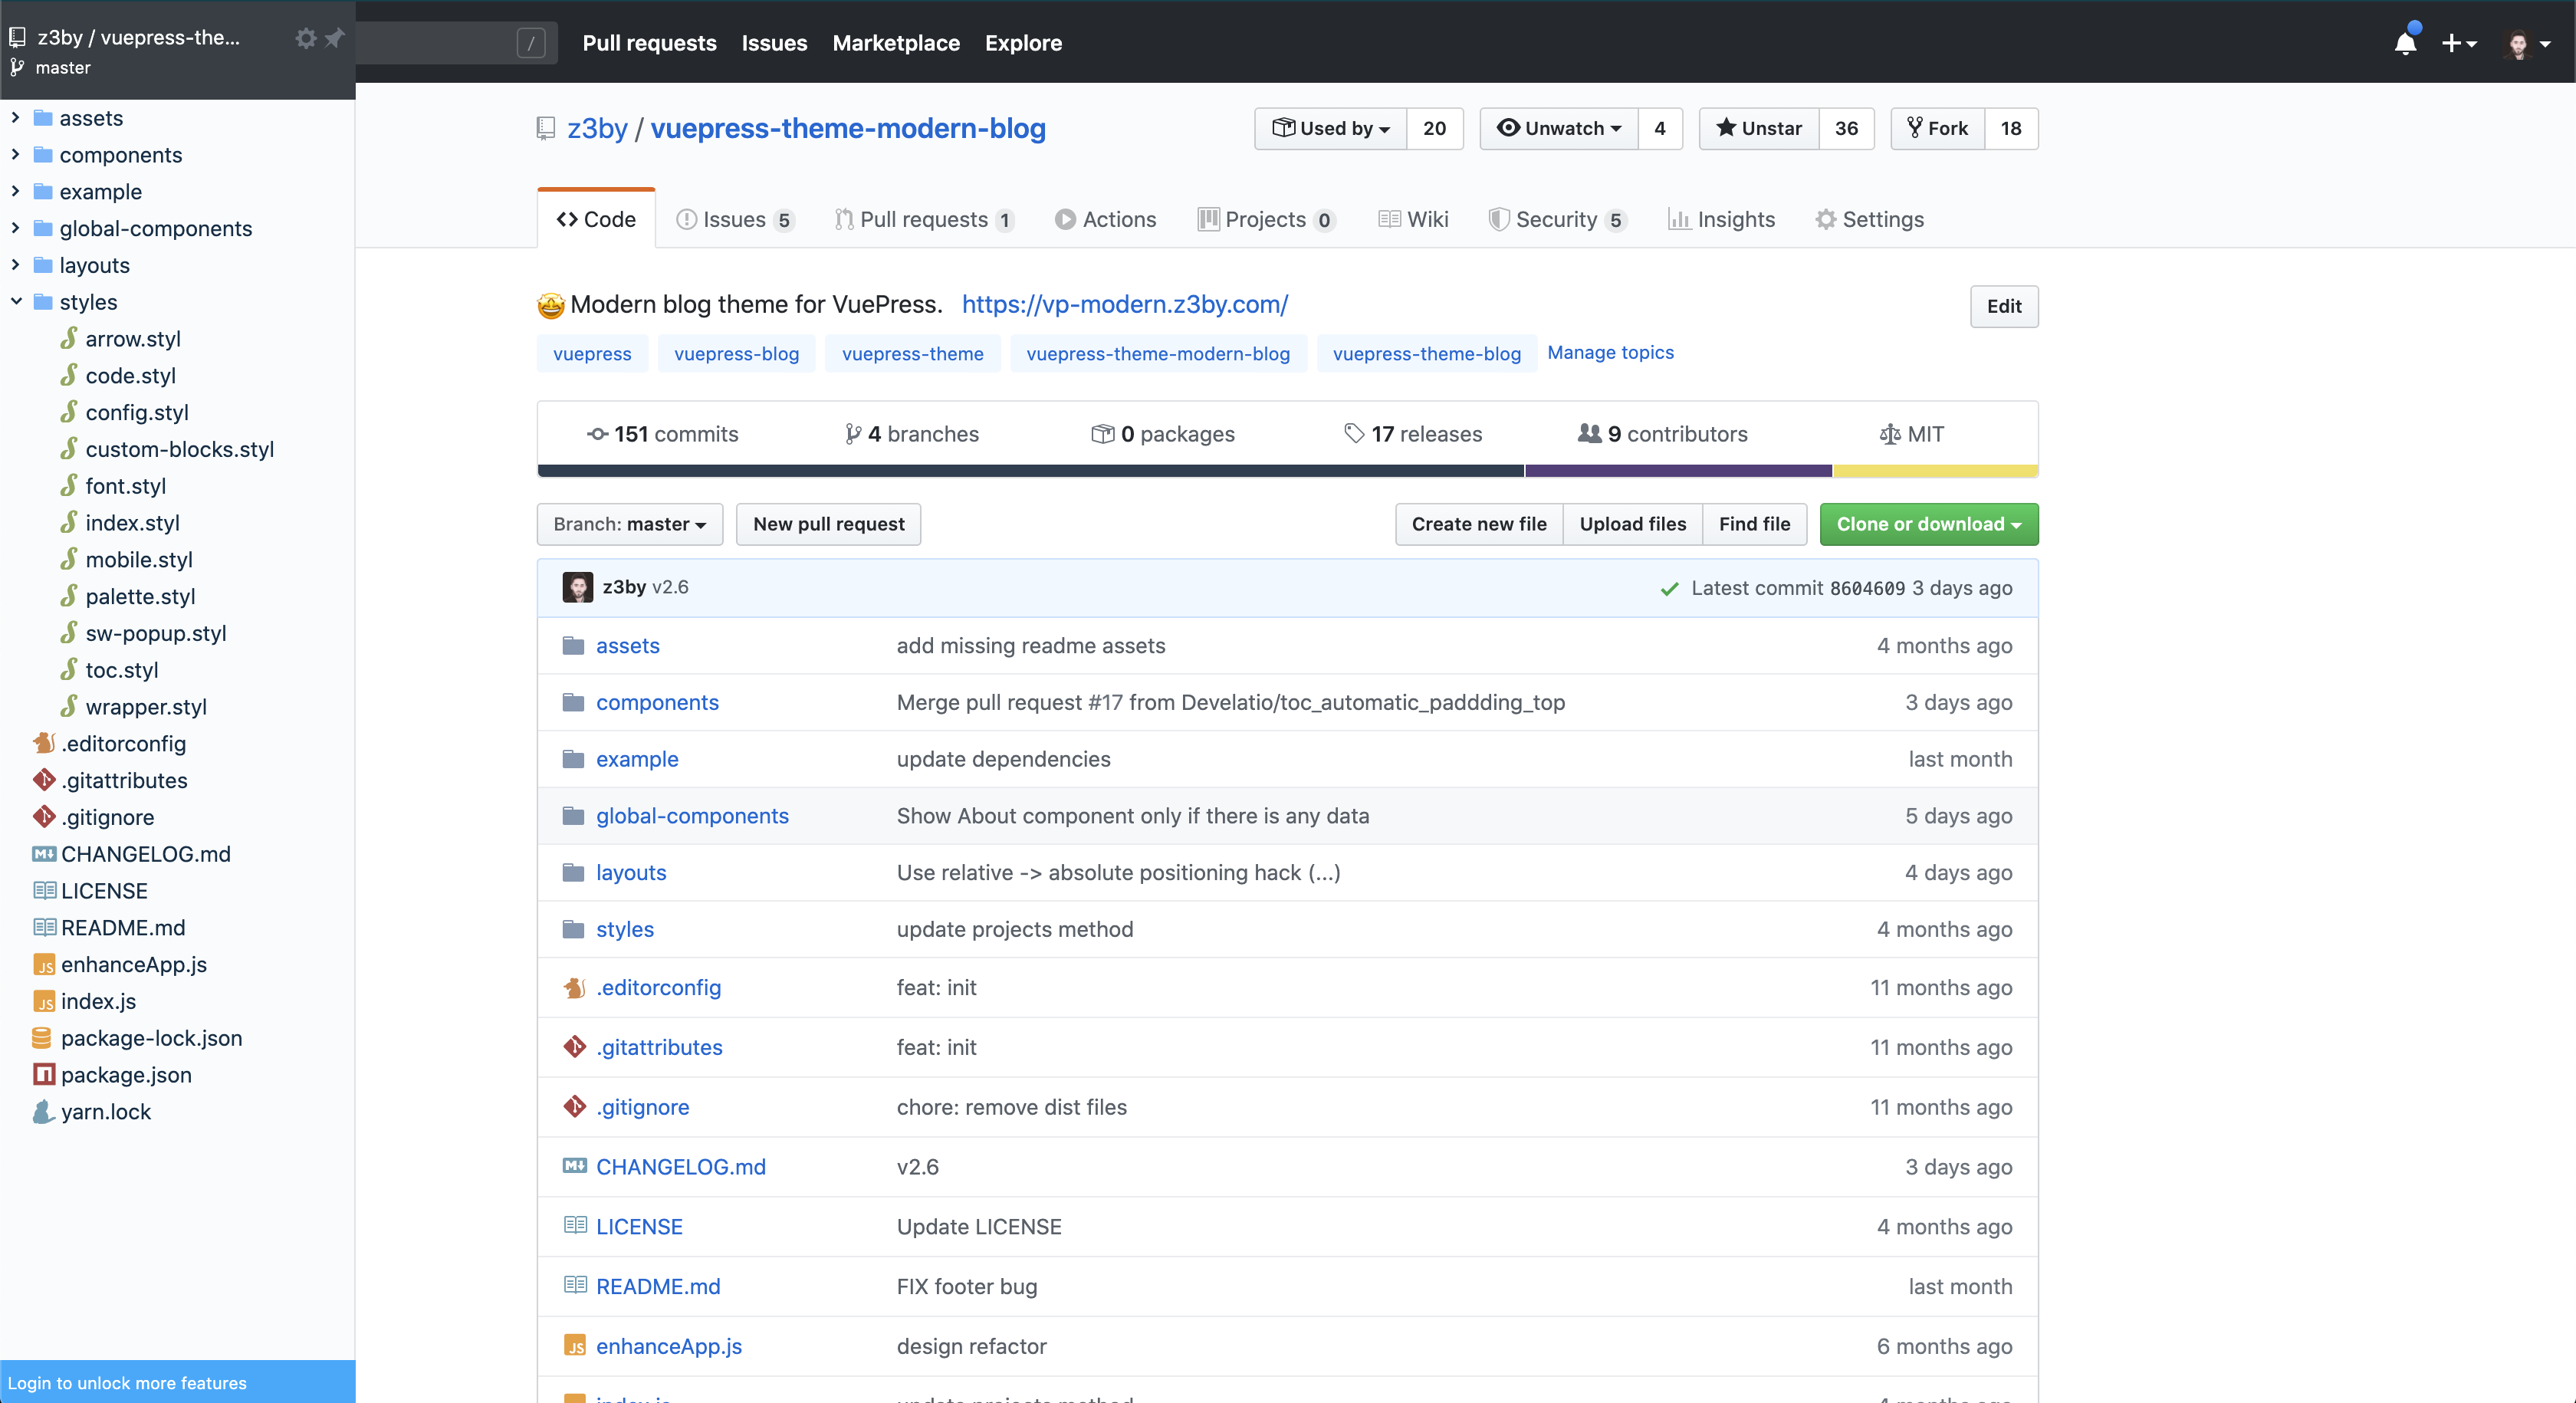The width and height of the screenshot is (2576, 1403).
Task: Click z3by avatar in latest commit row
Action: (x=577, y=587)
